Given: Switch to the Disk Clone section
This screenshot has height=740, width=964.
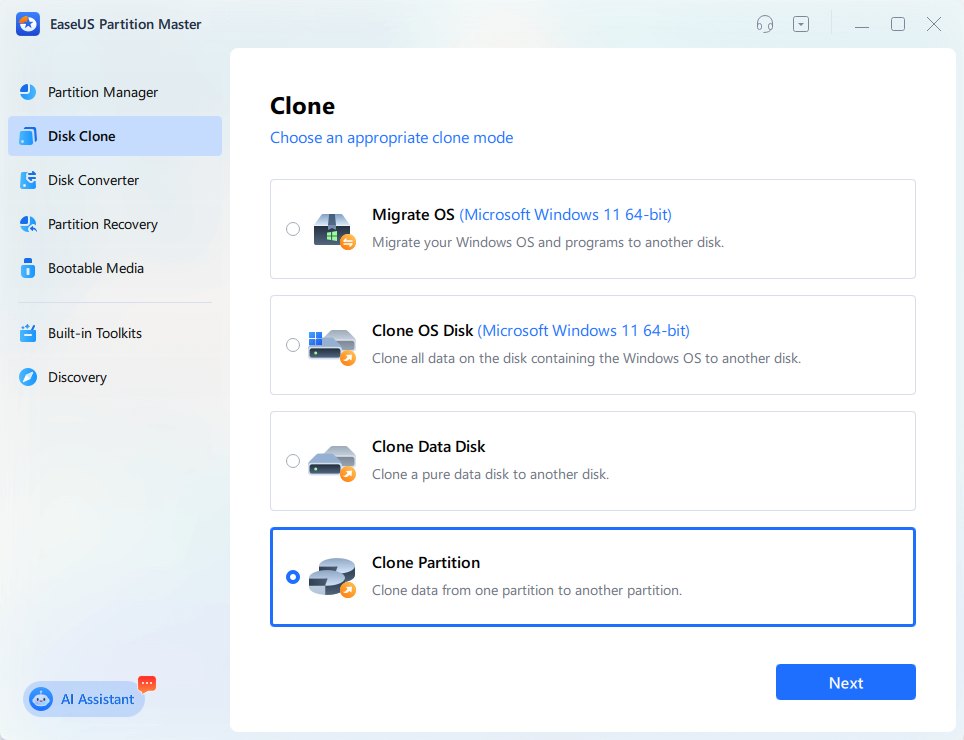Looking at the screenshot, I should (x=115, y=136).
